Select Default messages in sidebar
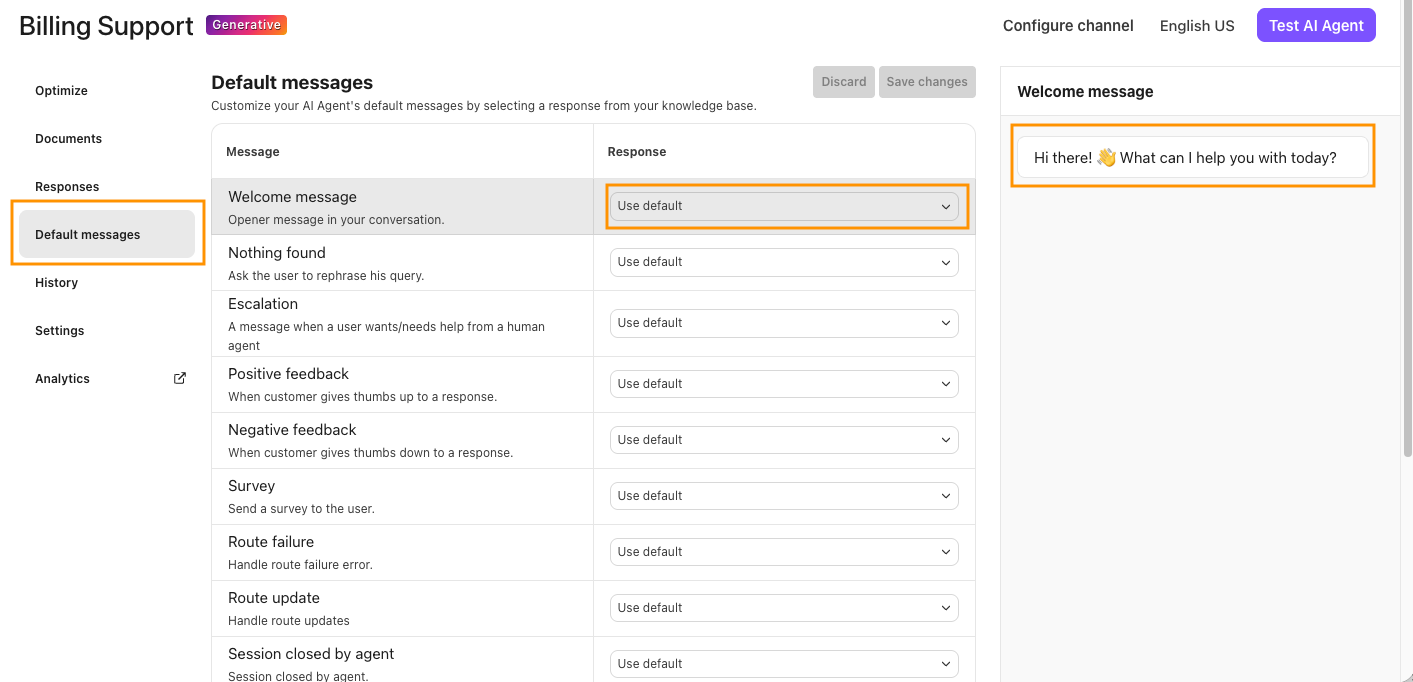Screen dimensions: 1413x682 pos(107,235)
